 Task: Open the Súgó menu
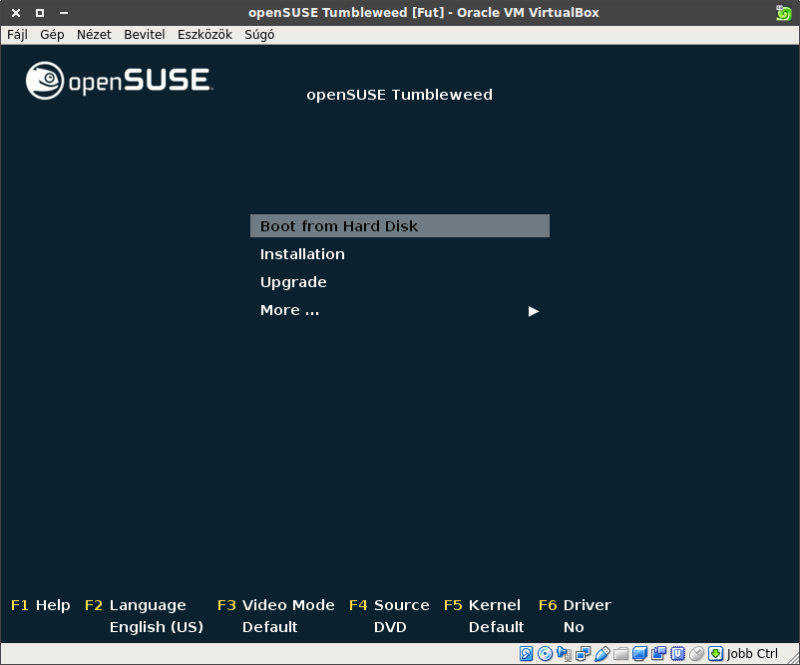point(259,35)
